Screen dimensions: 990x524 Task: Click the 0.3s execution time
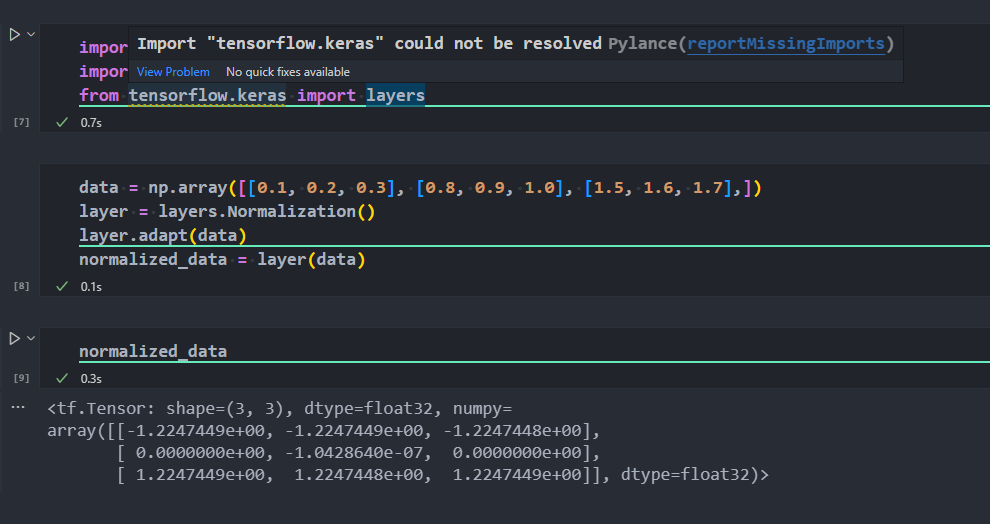point(91,378)
